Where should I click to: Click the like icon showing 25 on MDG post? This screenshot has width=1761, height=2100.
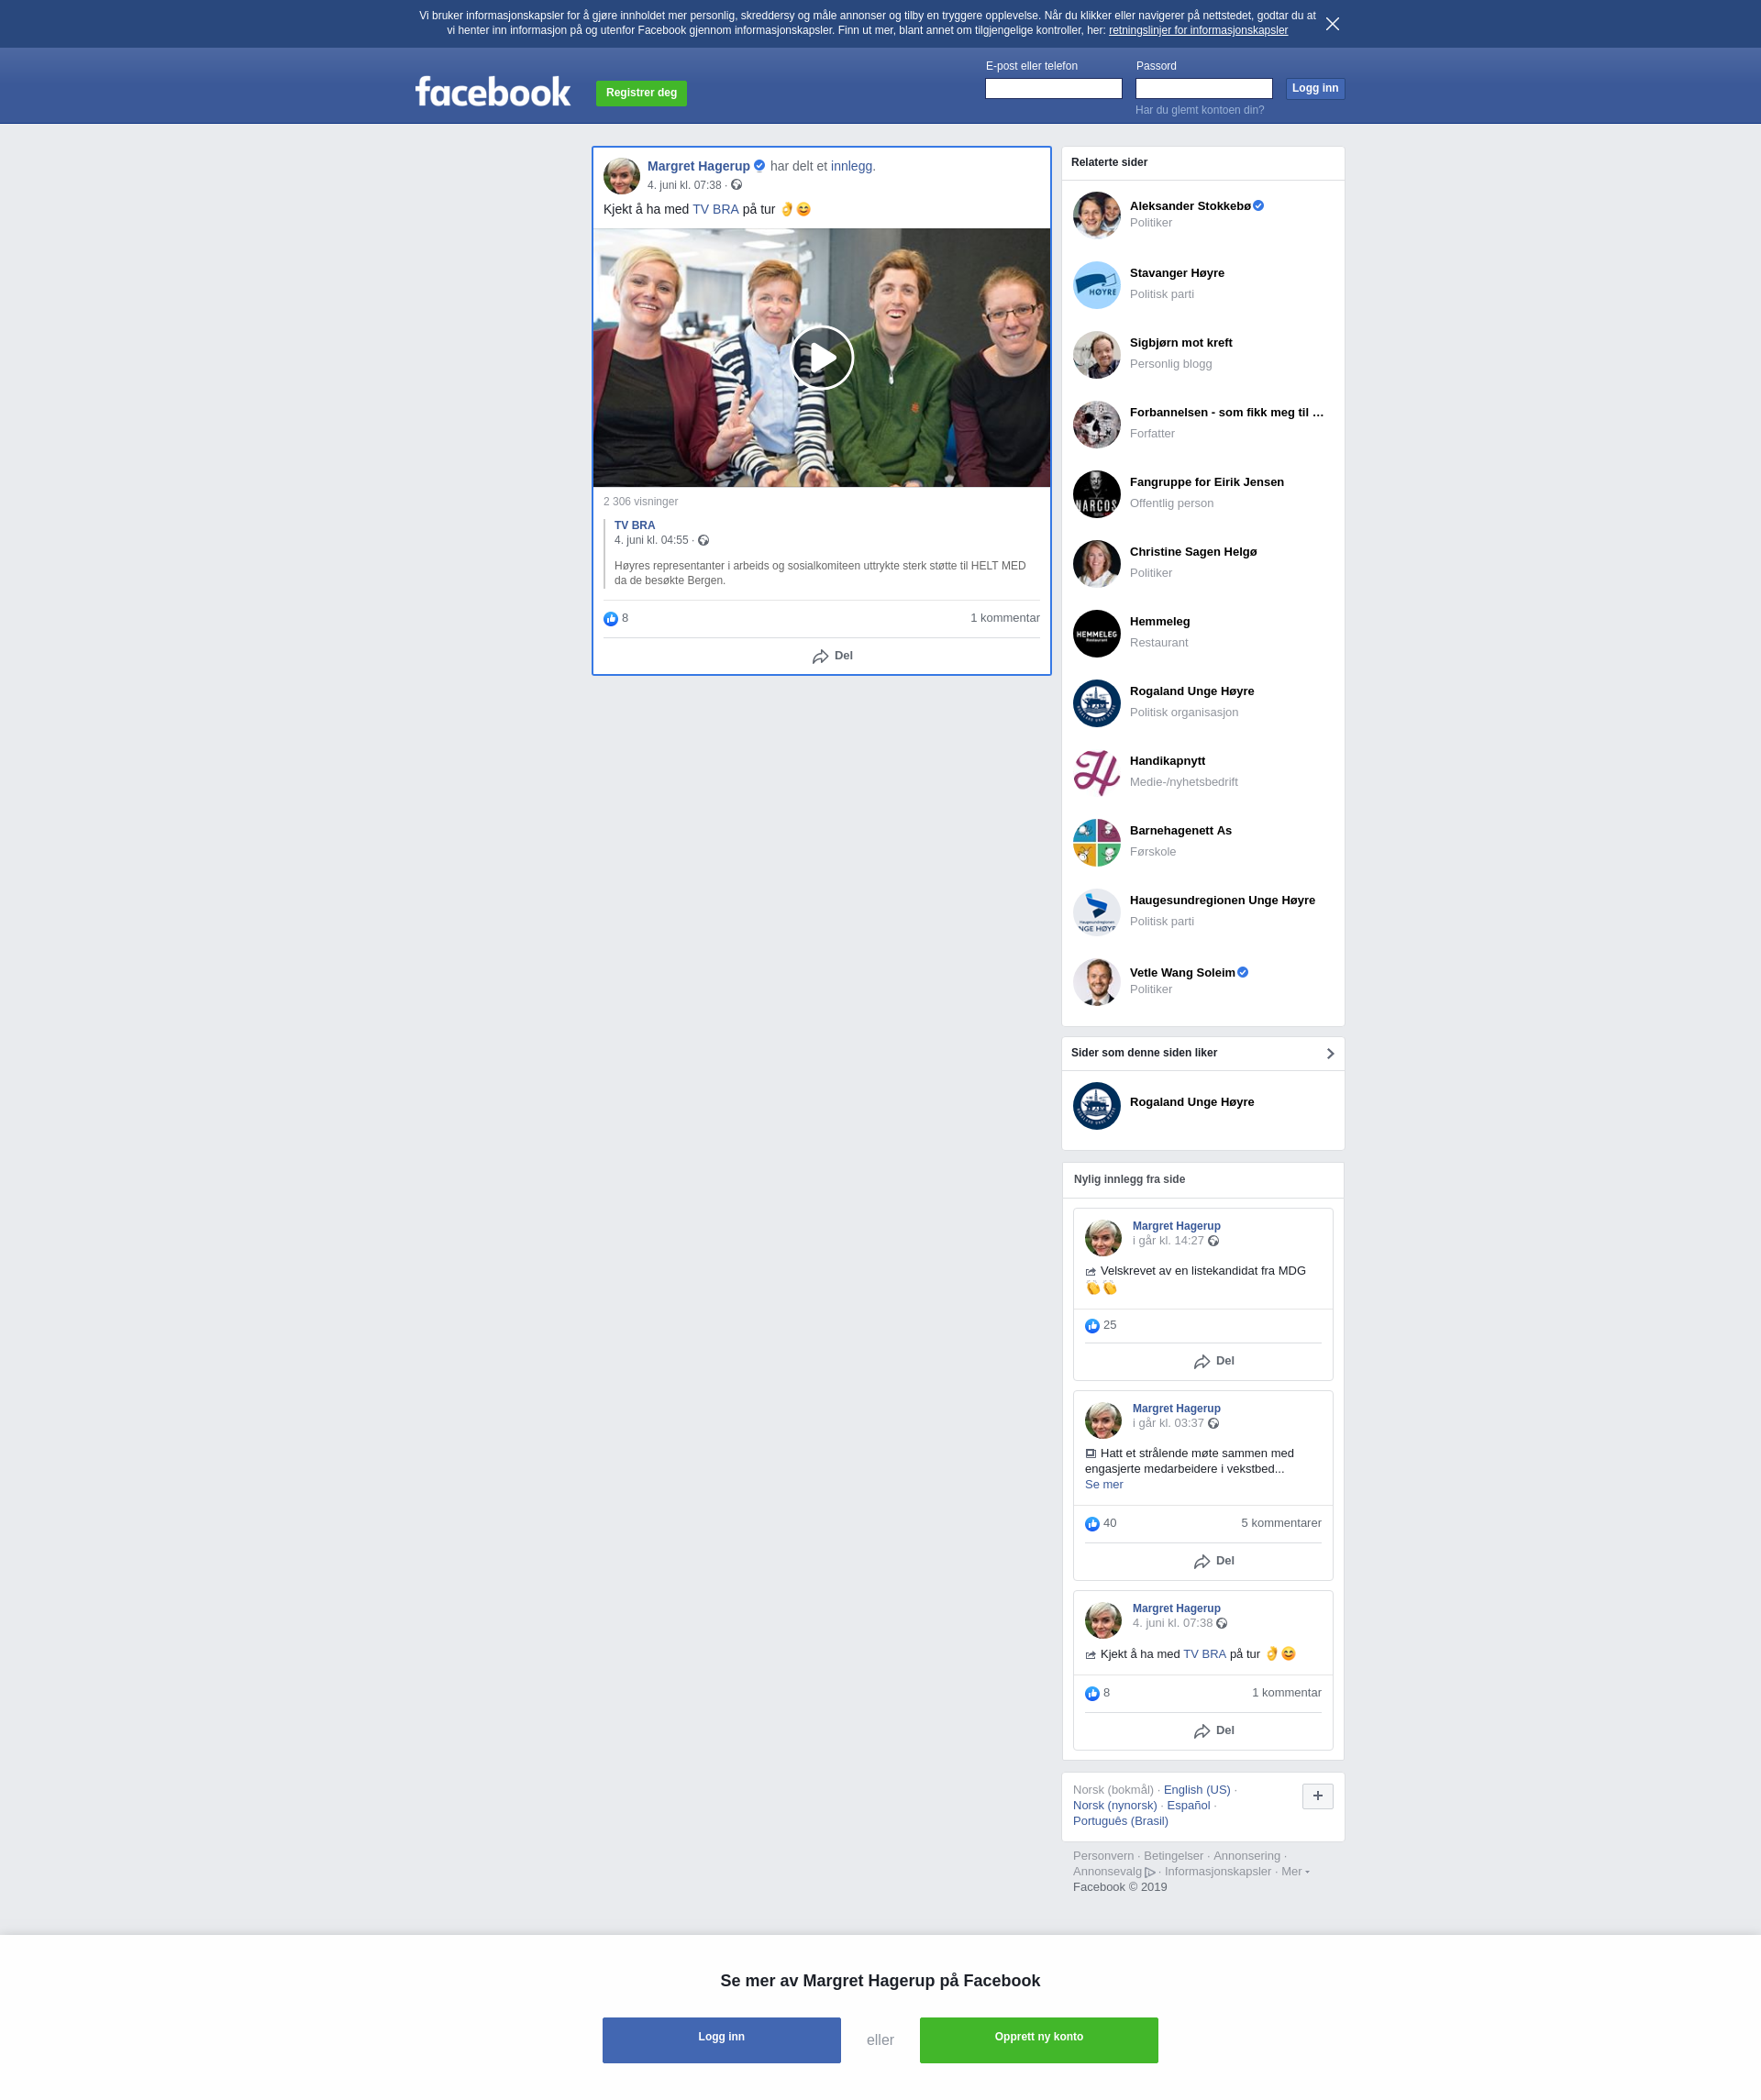point(1092,1326)
